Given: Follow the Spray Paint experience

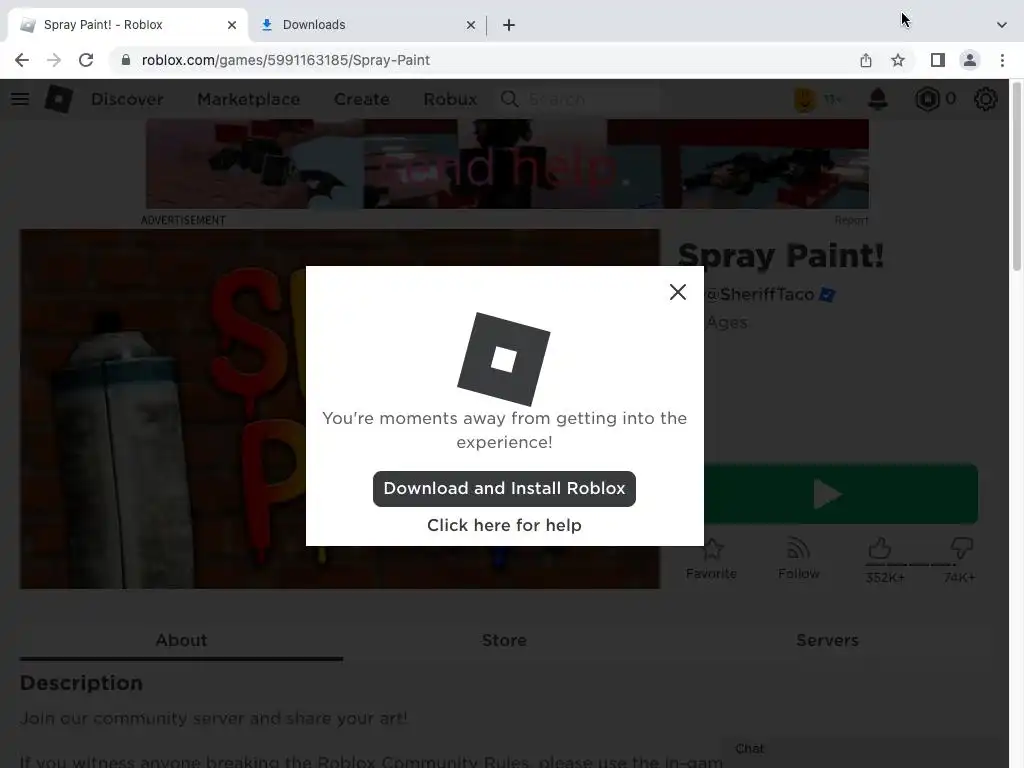Looking at the screenshot, I should pyautogui.click(x=799, y=559).
